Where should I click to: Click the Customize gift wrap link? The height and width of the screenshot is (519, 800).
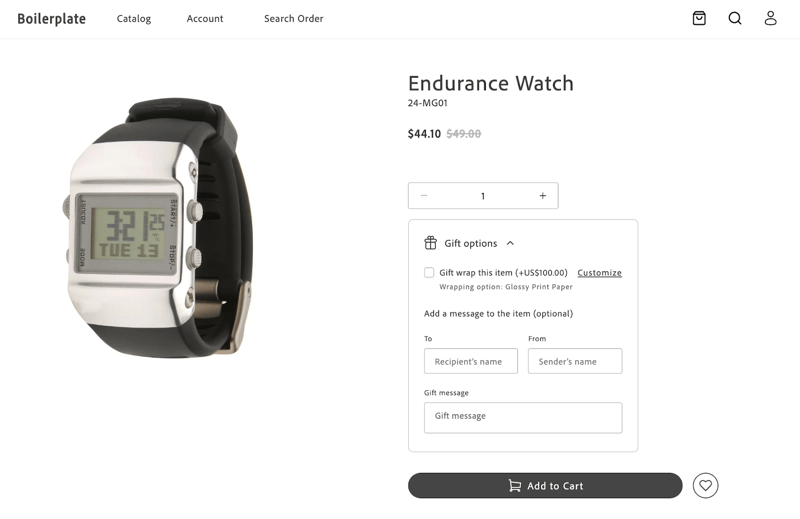click(x=599, y=273)
